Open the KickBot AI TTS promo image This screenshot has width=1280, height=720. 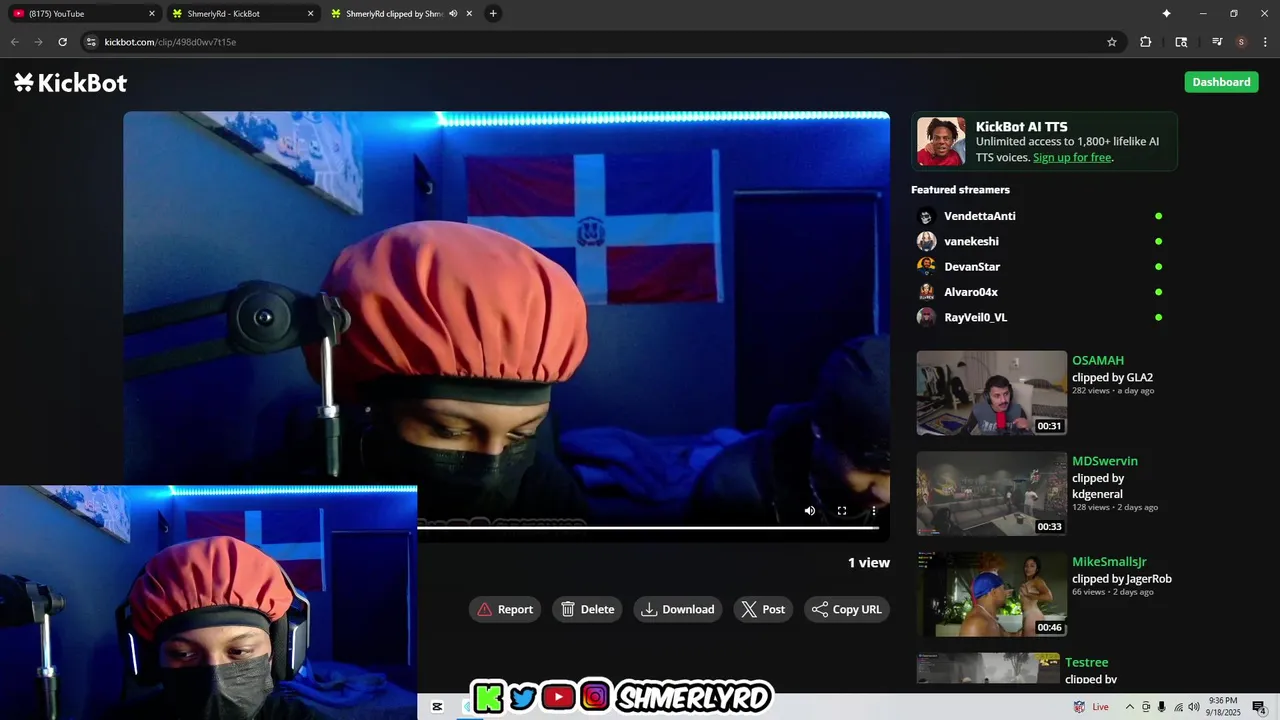(x=942, y=141)
